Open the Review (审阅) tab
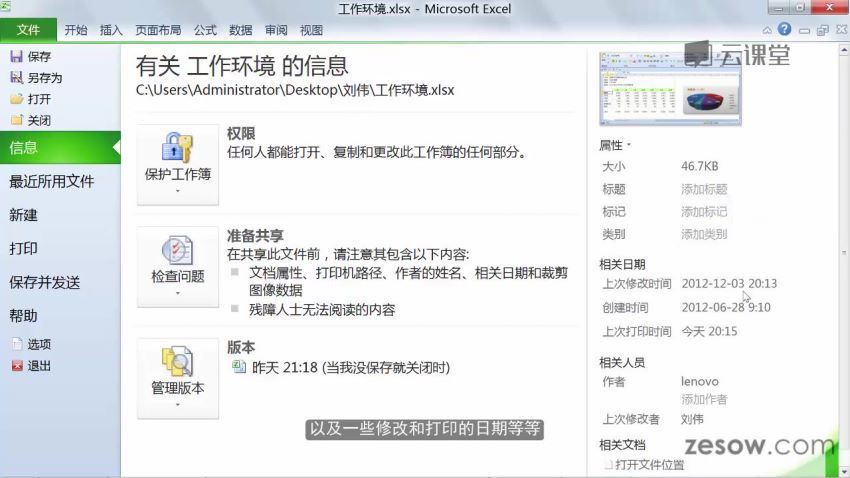This screenshot has height=478, width=850. (276, 30)
